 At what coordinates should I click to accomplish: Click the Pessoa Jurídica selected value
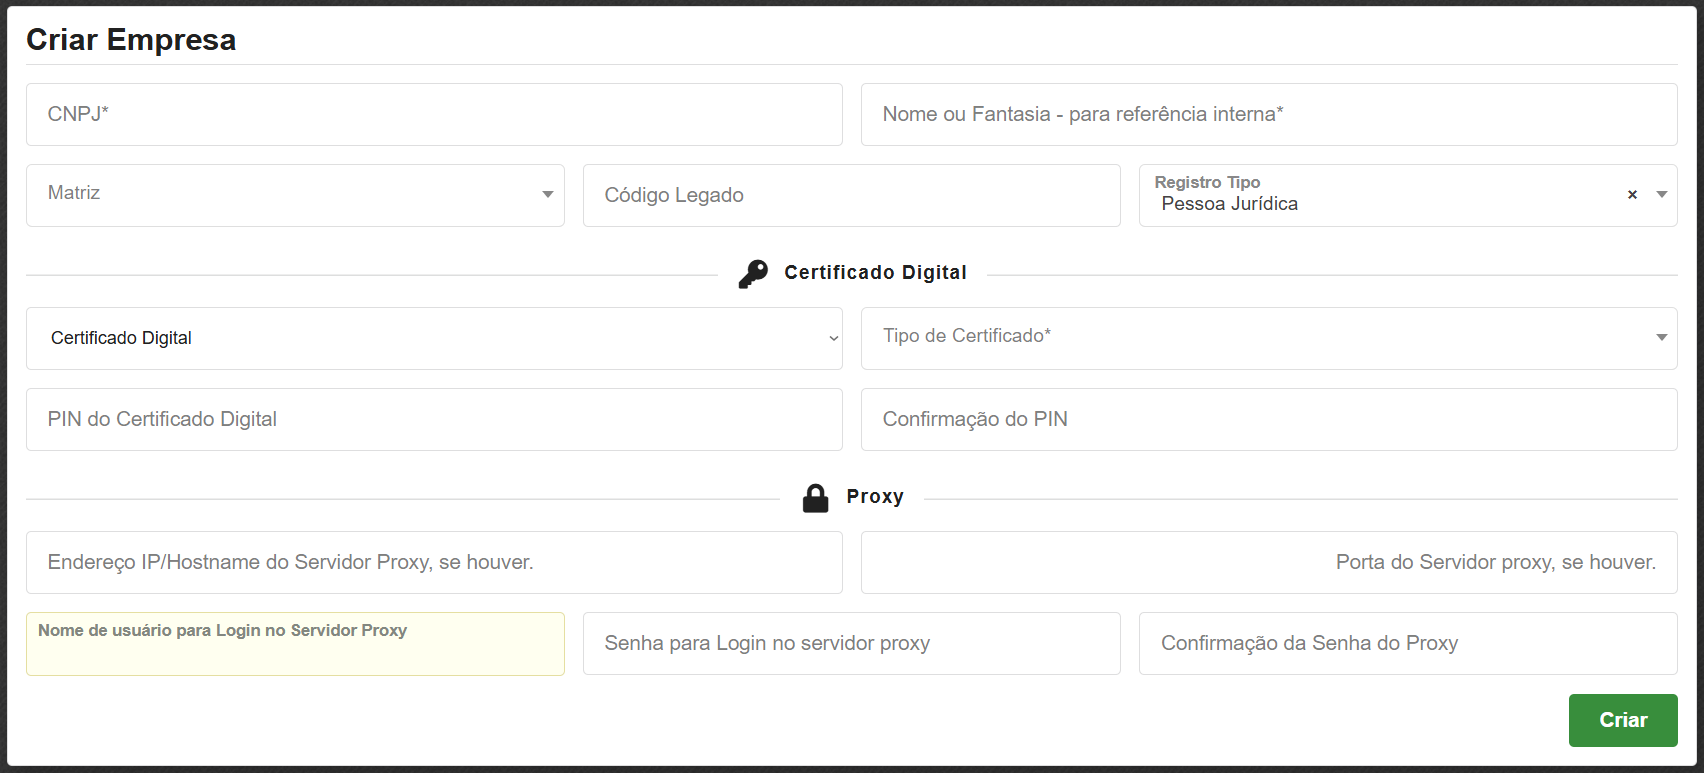point(1229,204)
